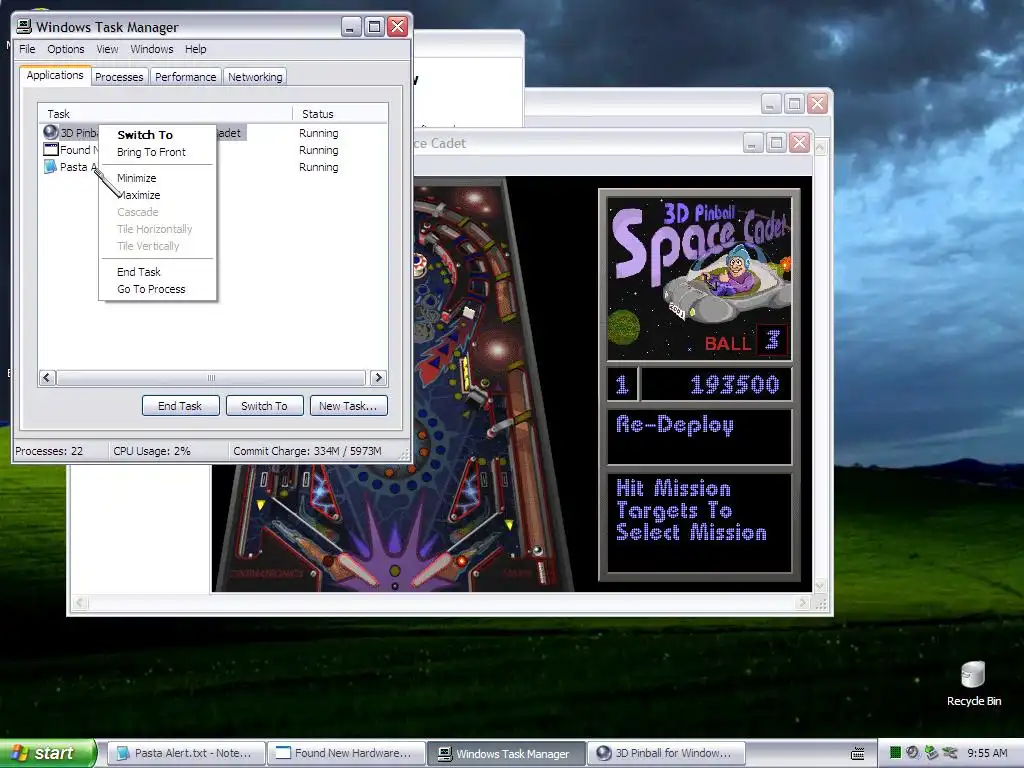1024x768 pixels.
Task: Click the End Task button
Action: coord(180,406)
